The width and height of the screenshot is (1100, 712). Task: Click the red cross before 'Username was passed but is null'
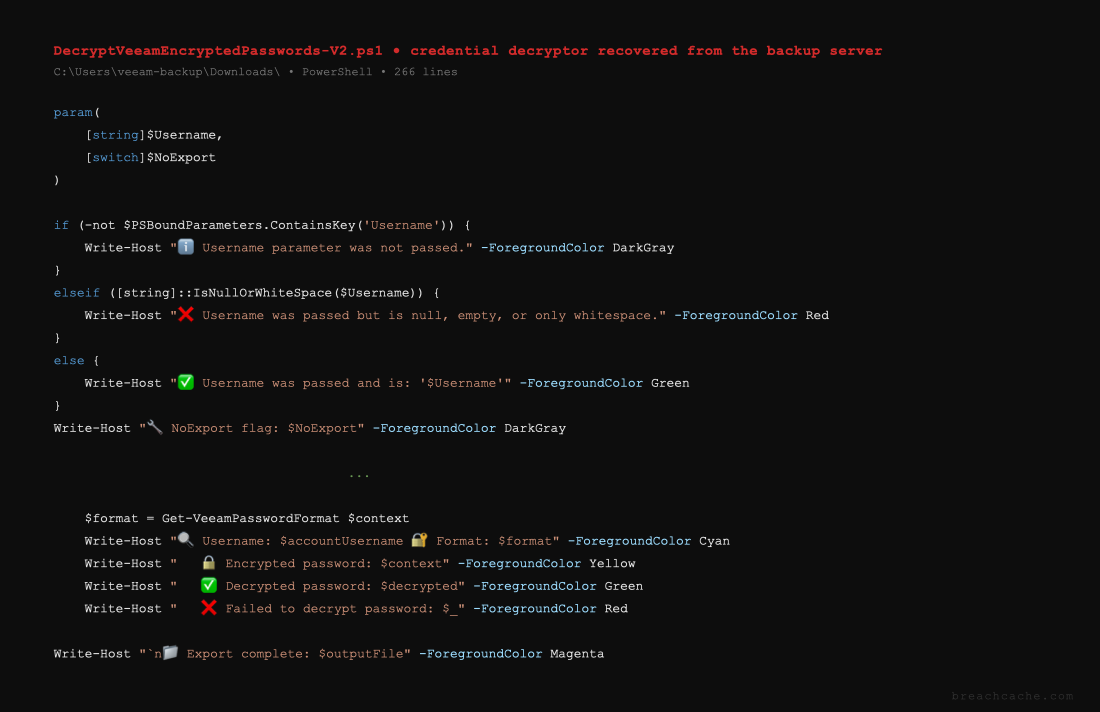click(185, 314)
